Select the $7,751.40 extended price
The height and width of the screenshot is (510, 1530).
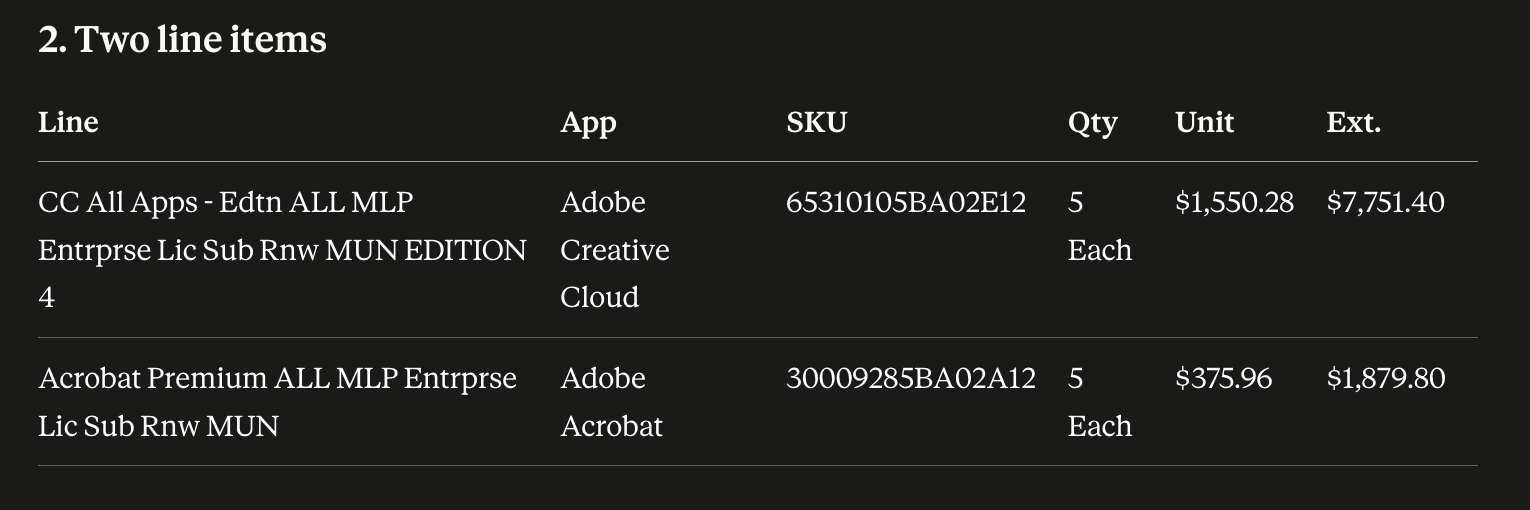click(1385, 202)
